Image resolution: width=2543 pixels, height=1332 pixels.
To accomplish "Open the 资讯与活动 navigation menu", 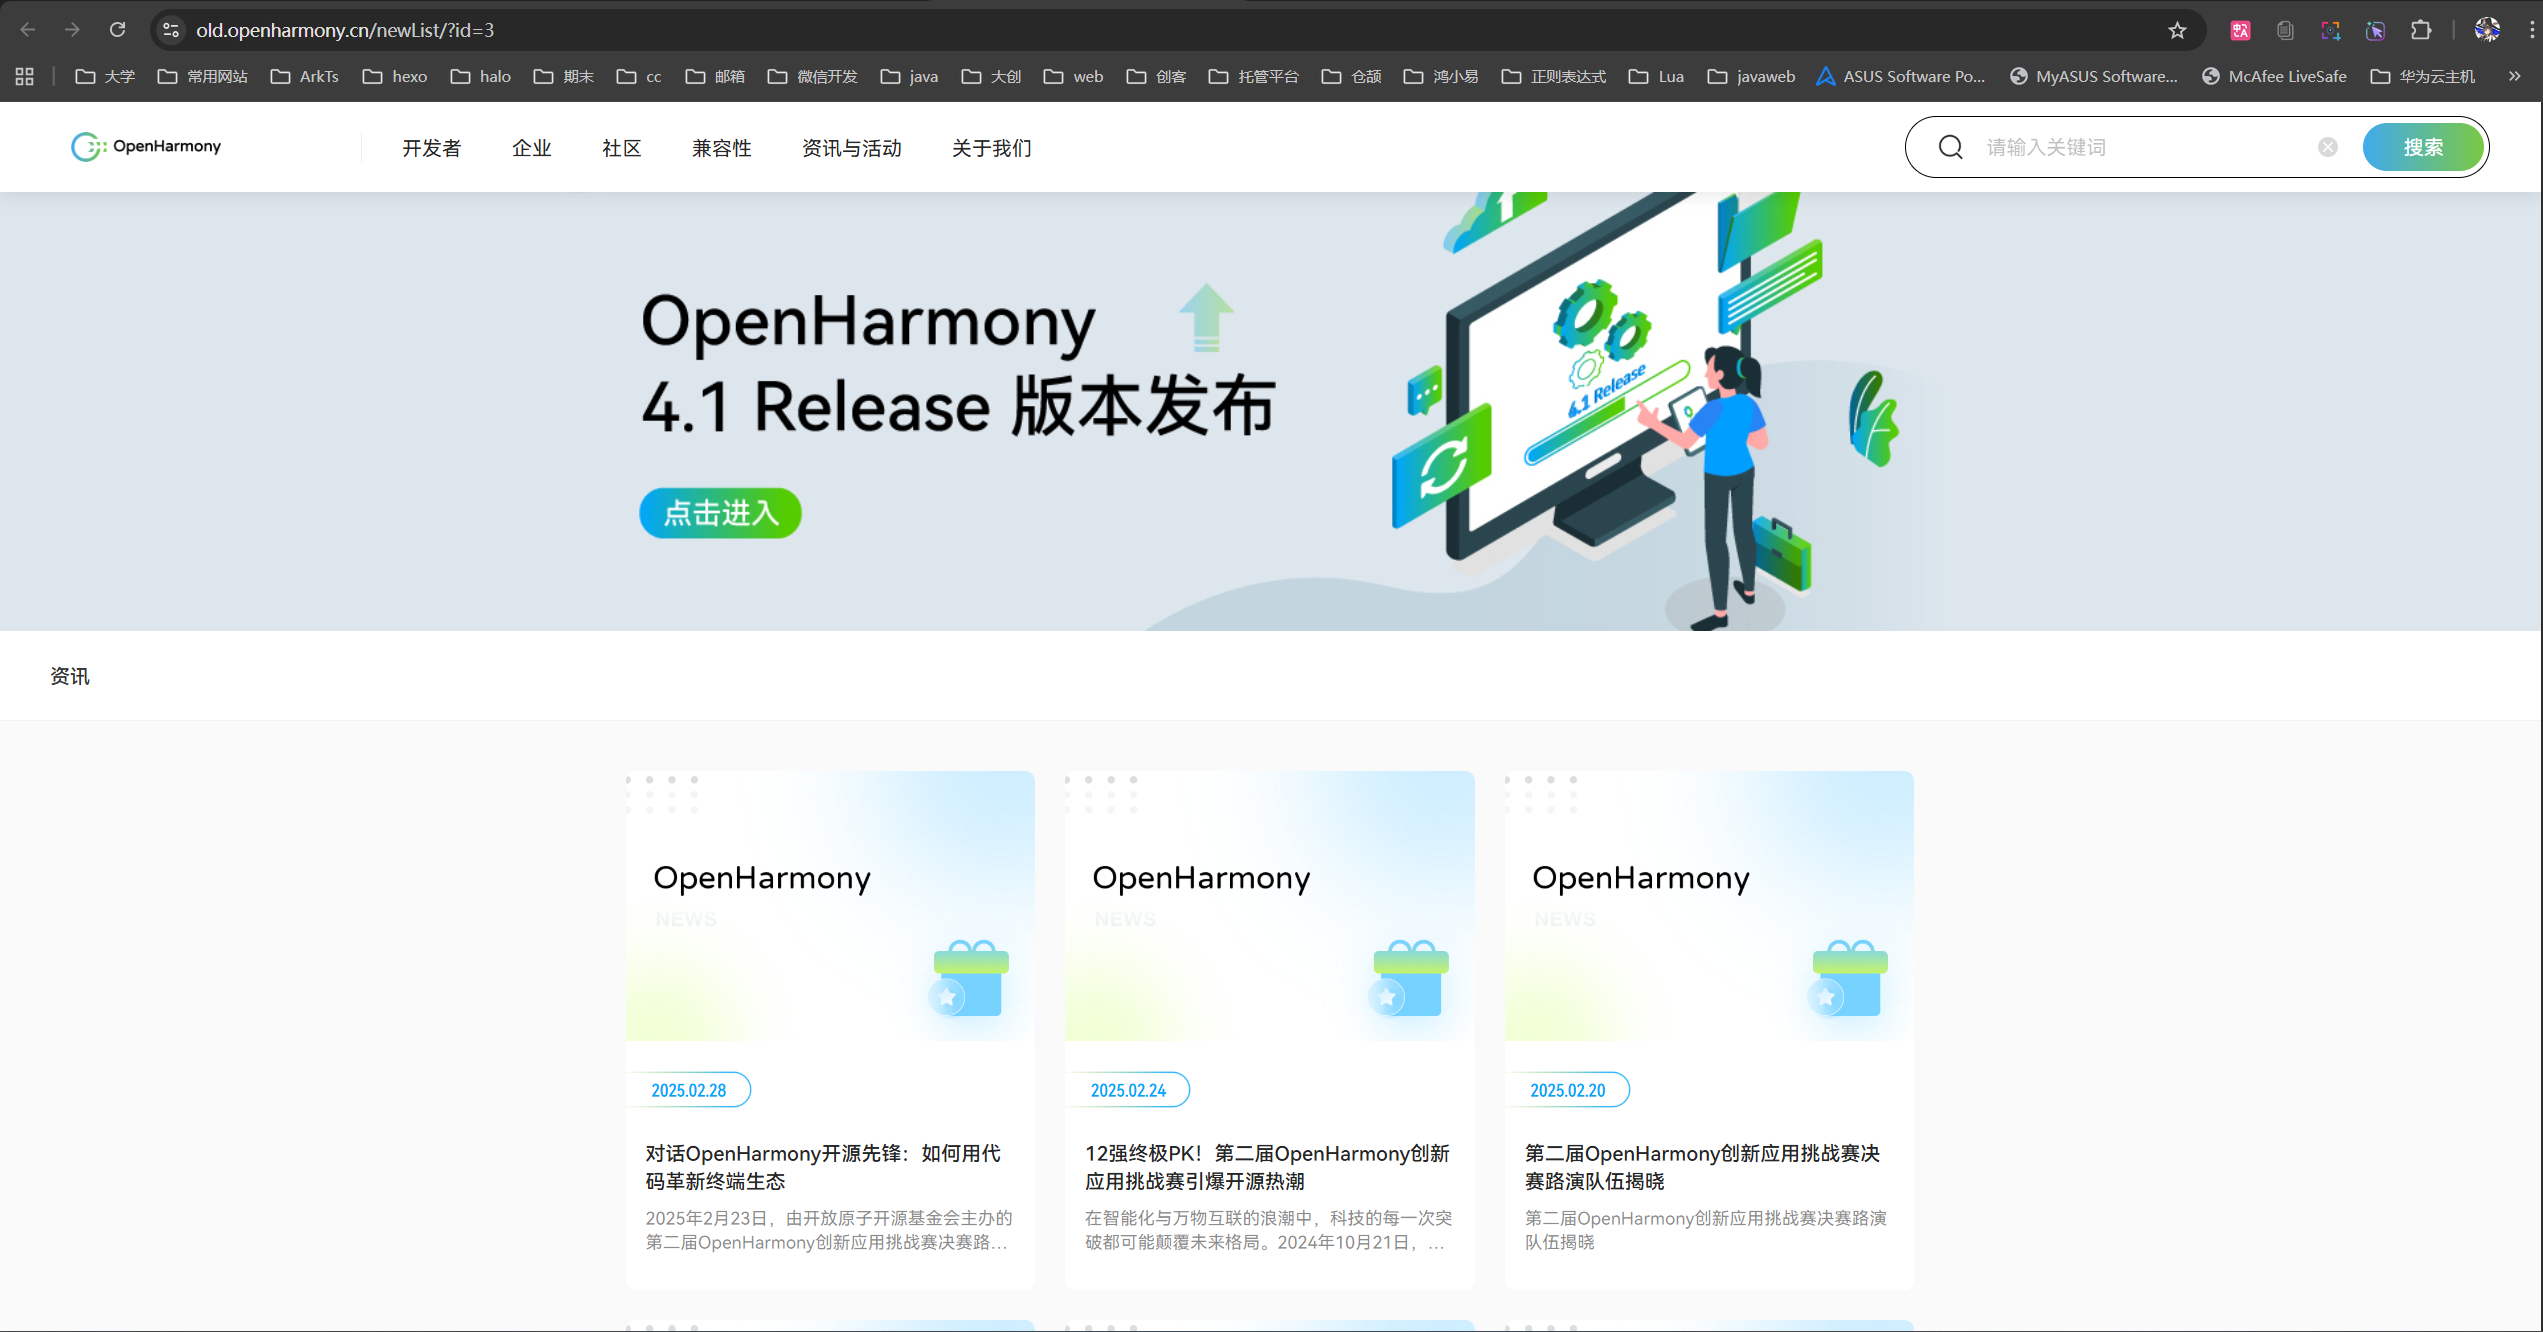I will [851, 148].
